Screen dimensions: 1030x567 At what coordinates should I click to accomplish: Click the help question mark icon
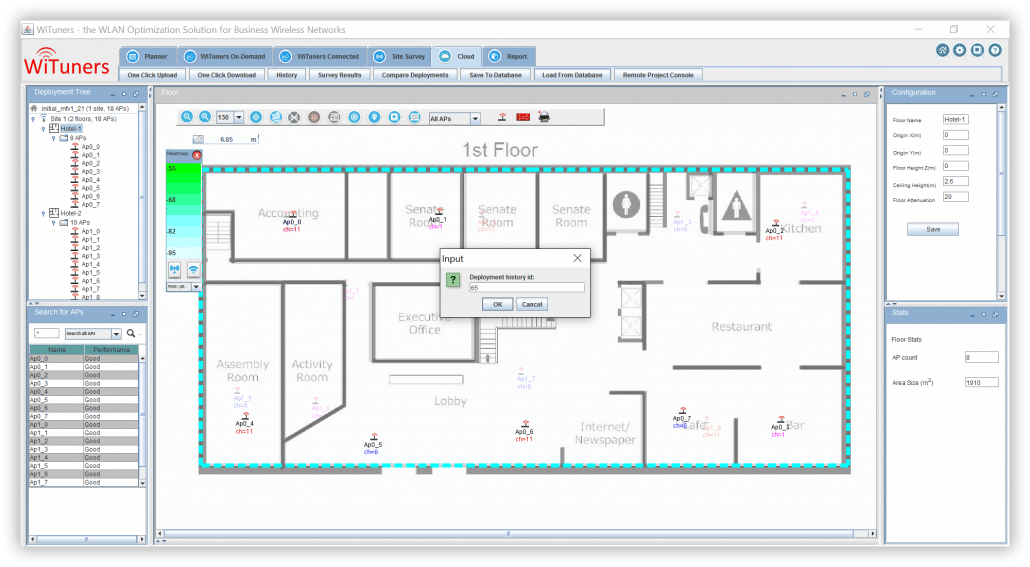tap(995, 50)
